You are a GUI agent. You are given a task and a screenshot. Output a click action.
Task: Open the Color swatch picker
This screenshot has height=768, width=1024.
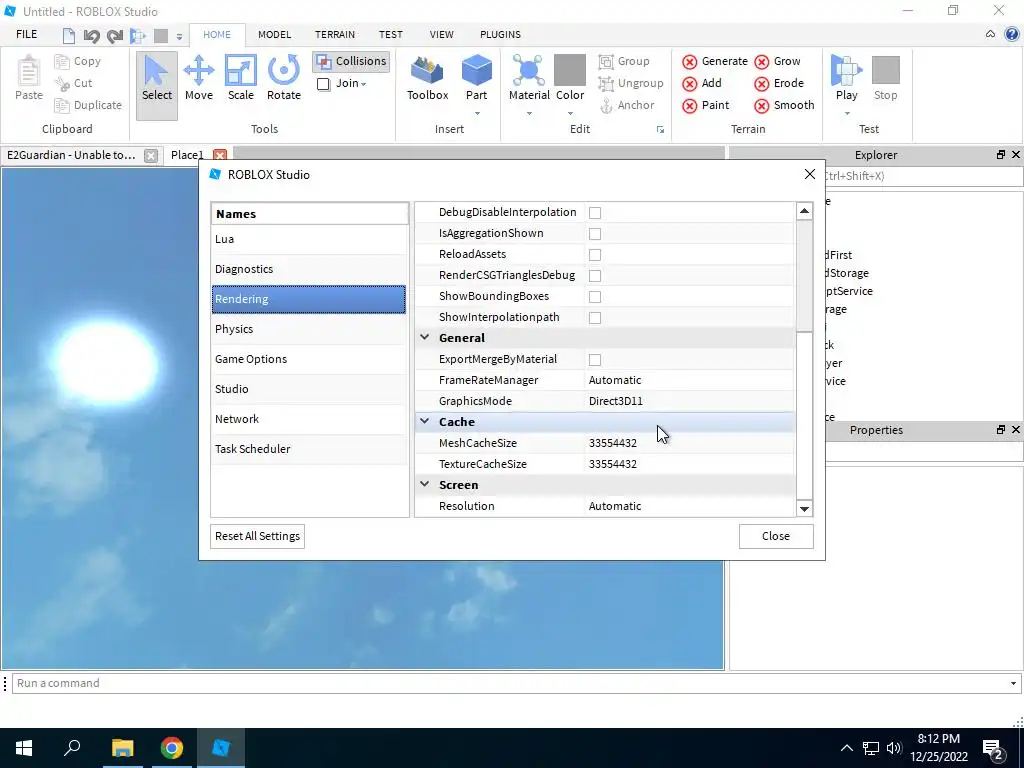tap(569, 78)
